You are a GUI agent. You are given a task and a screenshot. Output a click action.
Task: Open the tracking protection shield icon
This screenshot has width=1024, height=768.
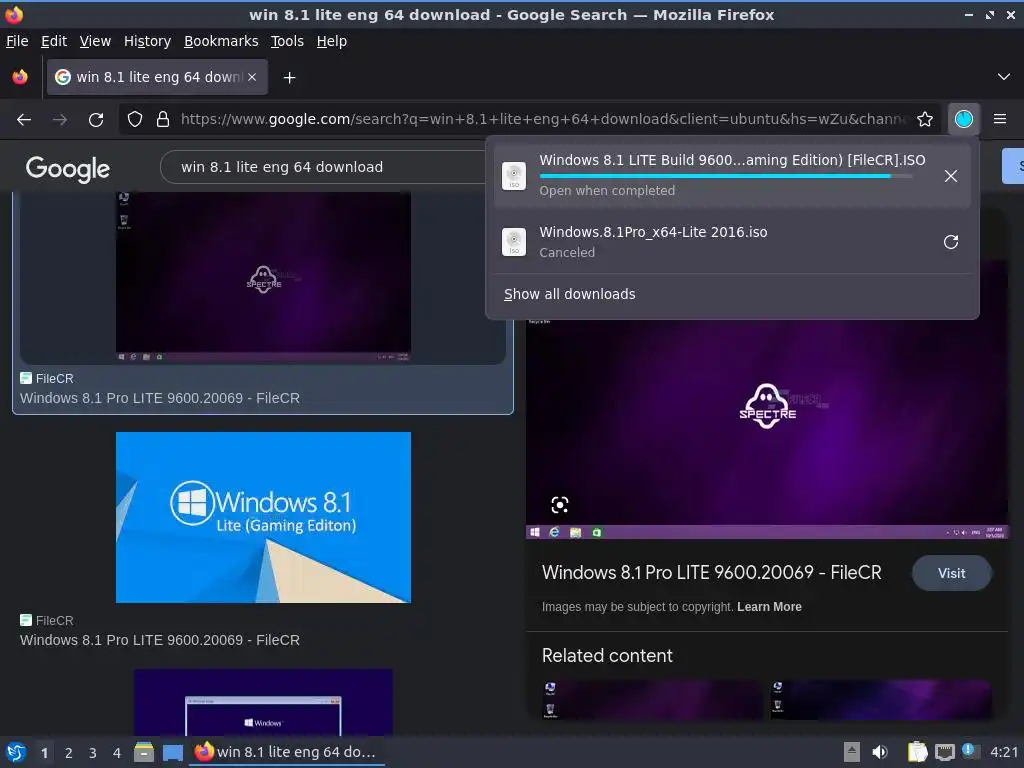(x=135, y=119)
